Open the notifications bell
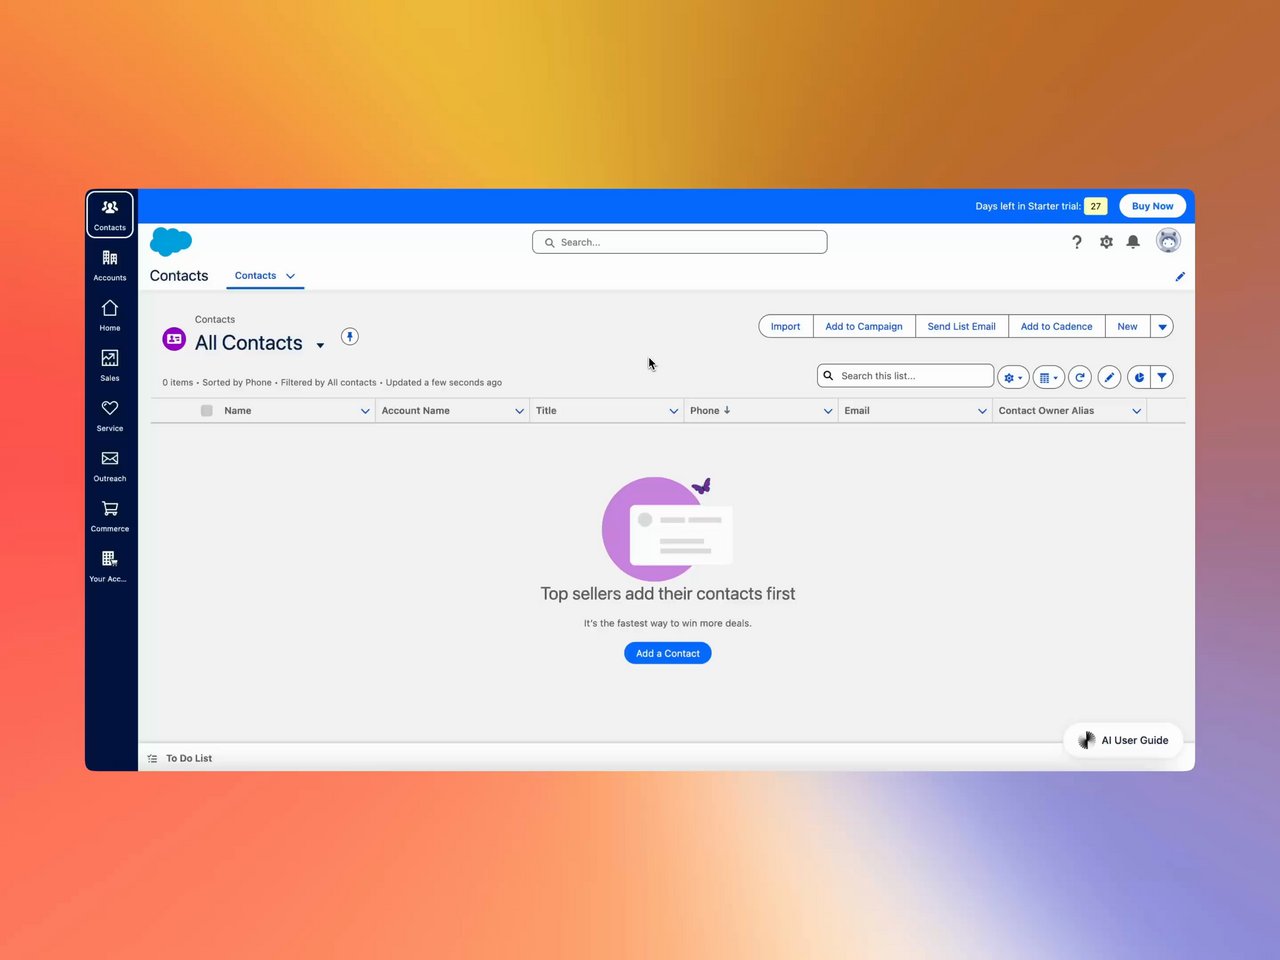This screenshot has width=1280, height=960. coord(1133,242)
